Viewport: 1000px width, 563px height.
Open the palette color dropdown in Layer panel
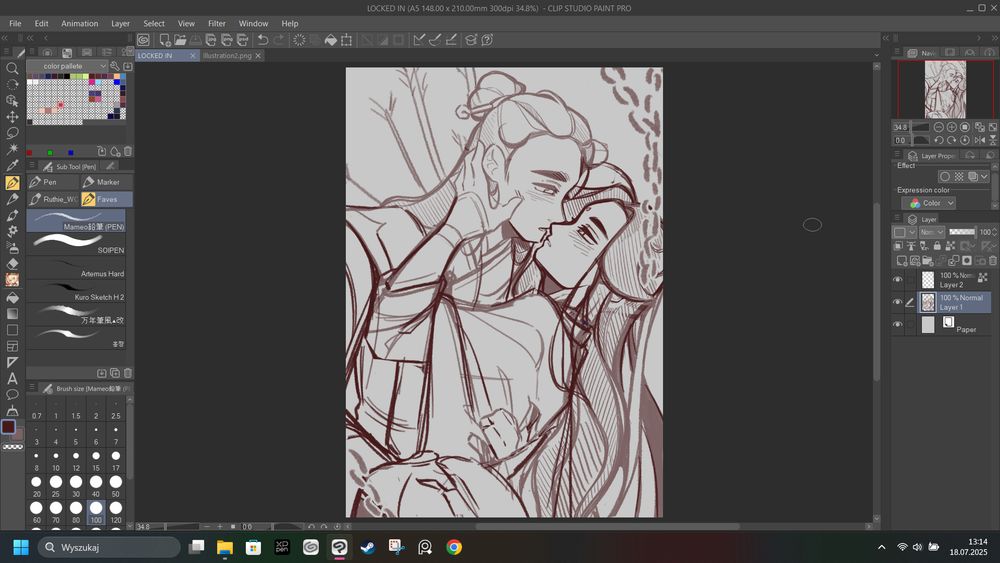click(904, 232)
